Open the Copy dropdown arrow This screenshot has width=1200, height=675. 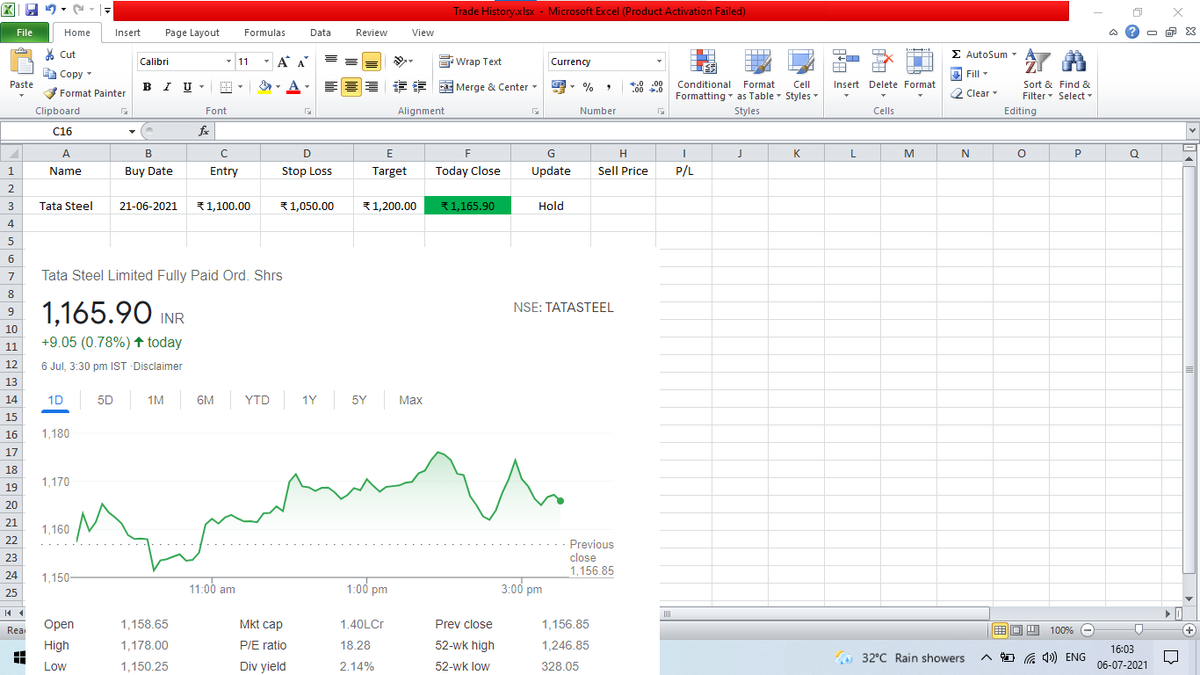click(x=89, y=74)
